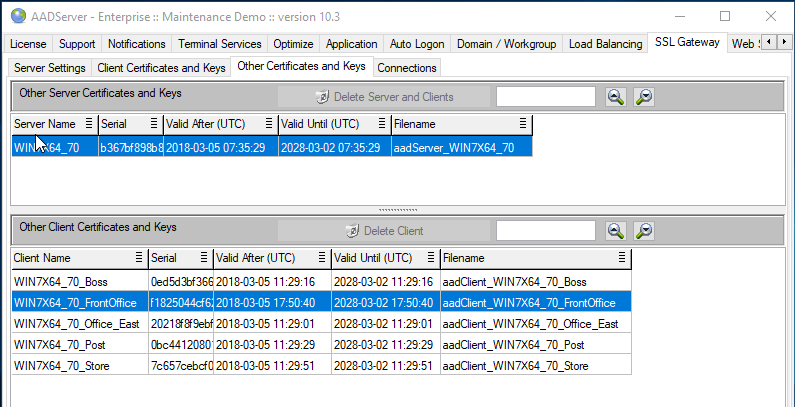Open the client Valid Until column menu

[x=430, y=258]
